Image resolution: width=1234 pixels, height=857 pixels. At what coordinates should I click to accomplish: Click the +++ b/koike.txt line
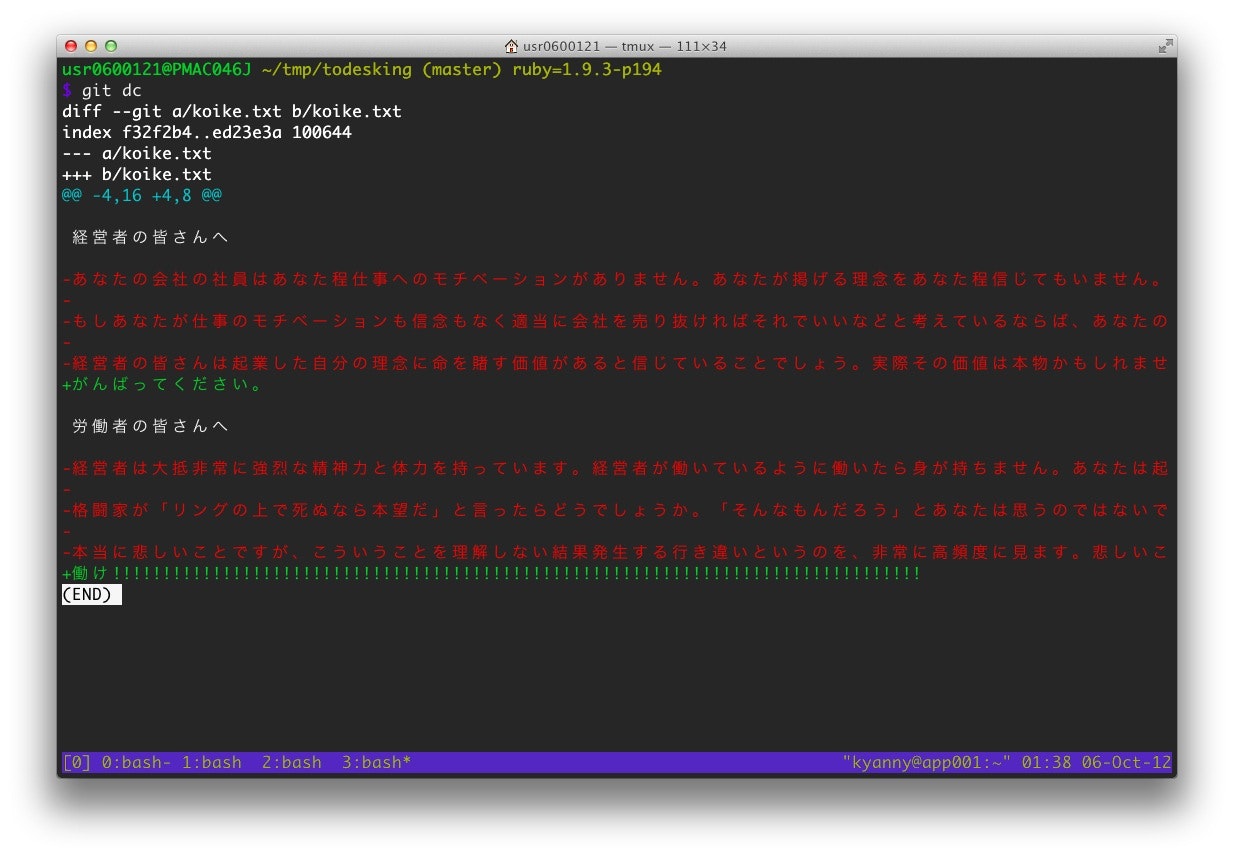[137, 175]
